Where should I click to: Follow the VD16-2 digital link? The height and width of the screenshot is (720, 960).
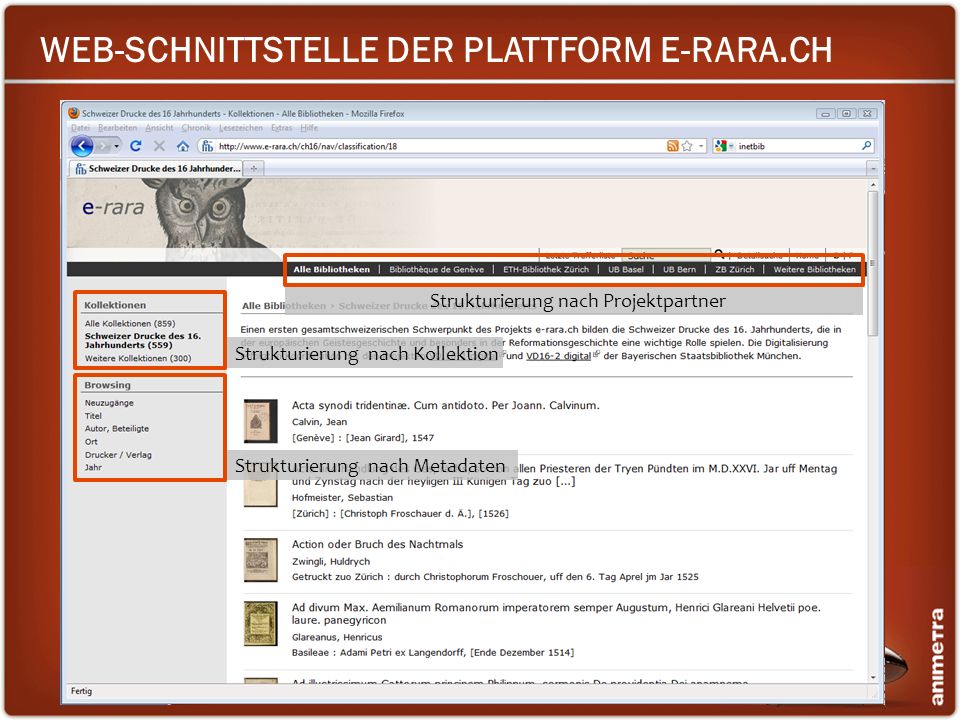click(558, 356)
